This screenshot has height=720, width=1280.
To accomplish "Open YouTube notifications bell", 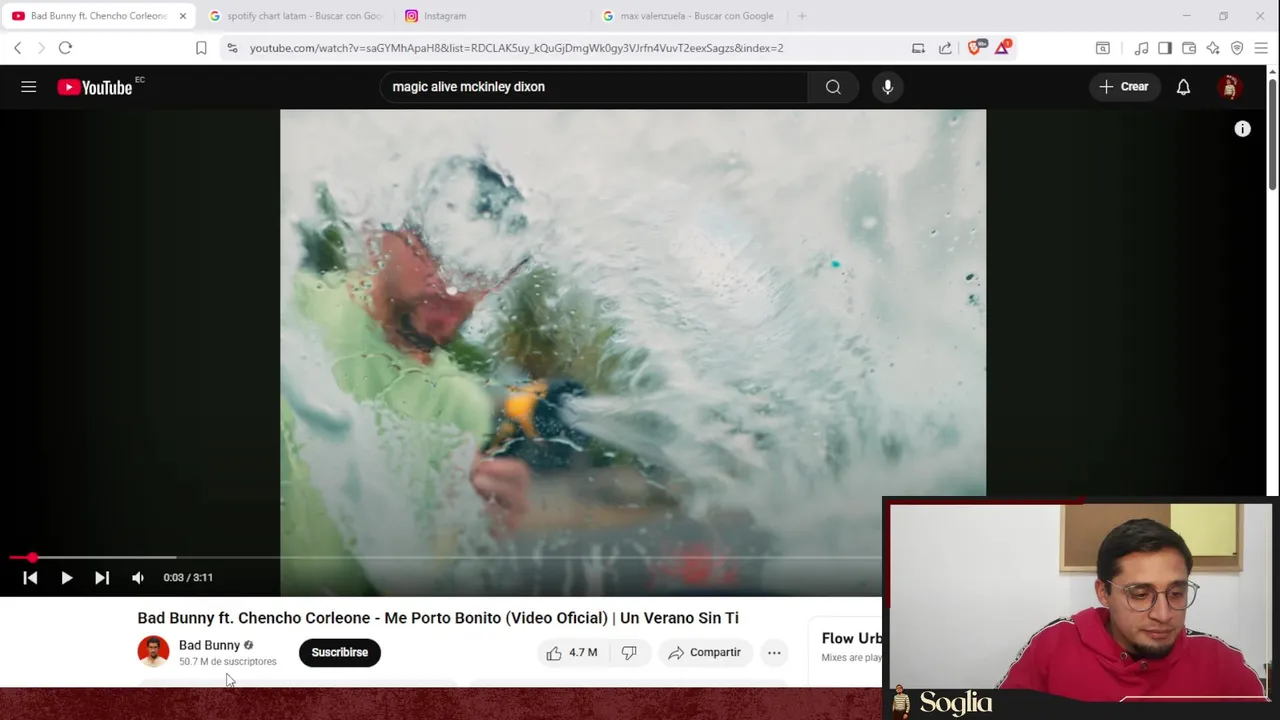I will click(1183, 87).
